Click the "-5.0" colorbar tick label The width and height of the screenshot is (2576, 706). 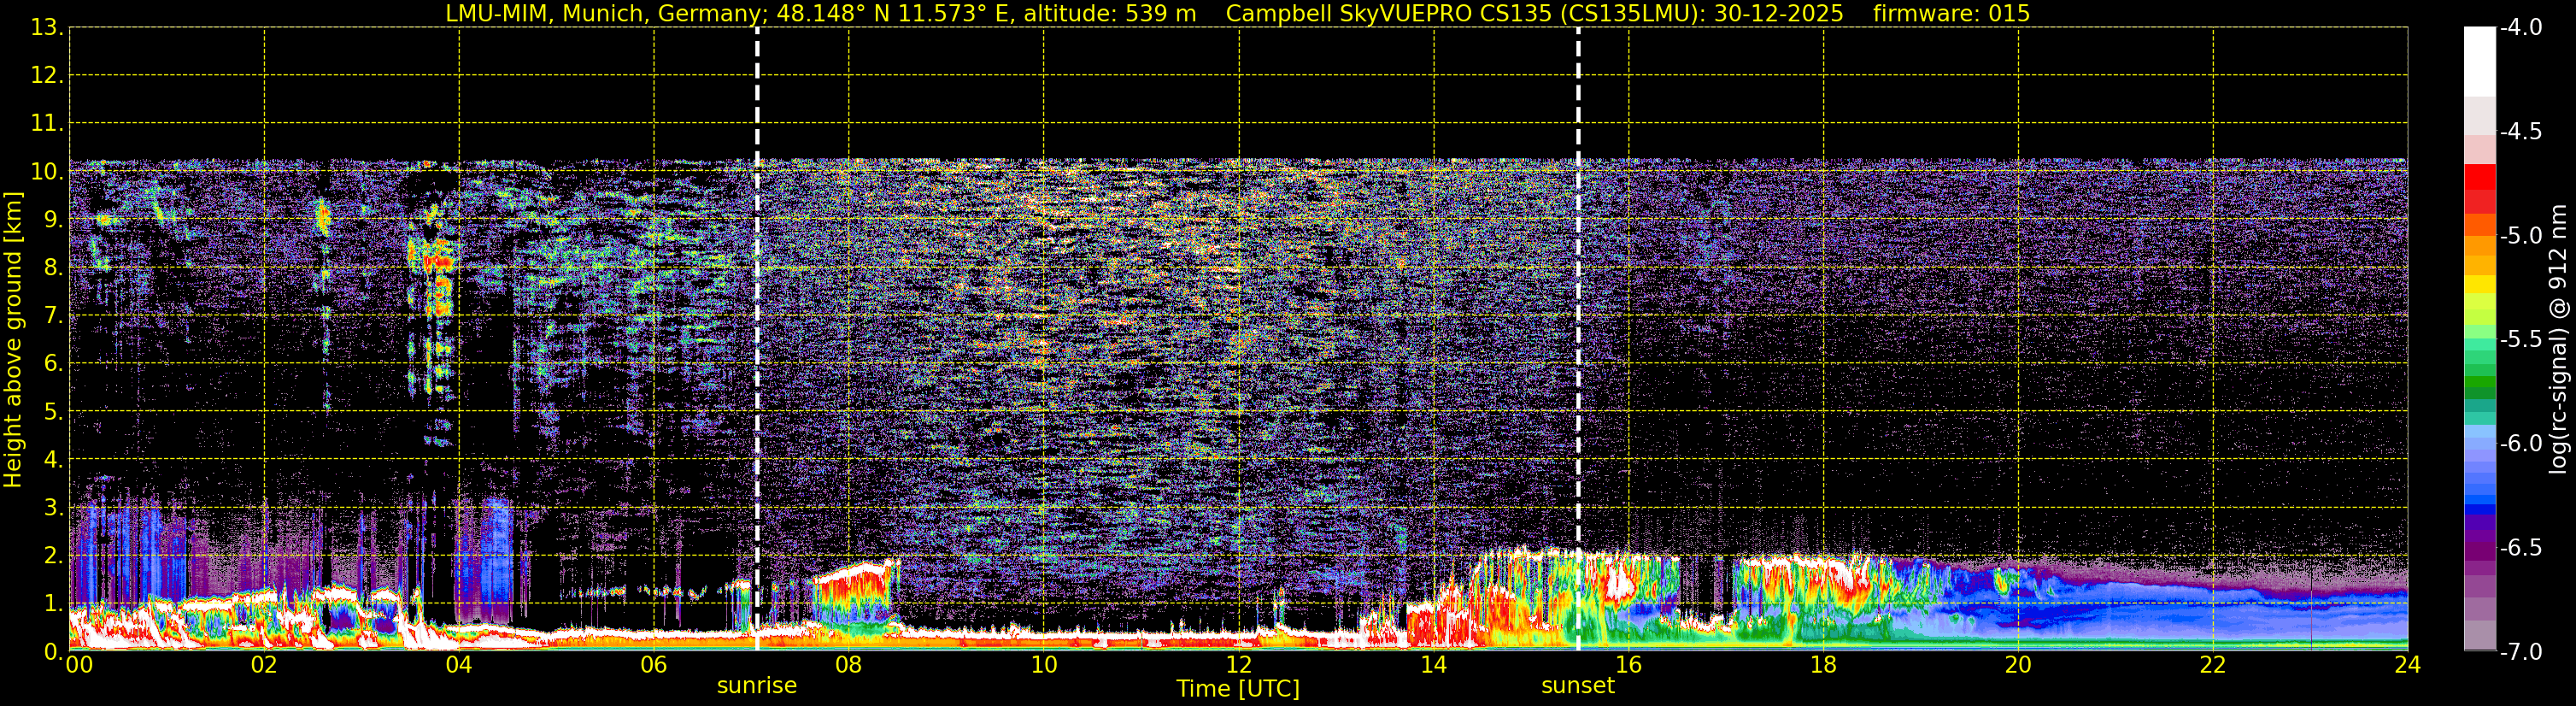[2520, 235]
